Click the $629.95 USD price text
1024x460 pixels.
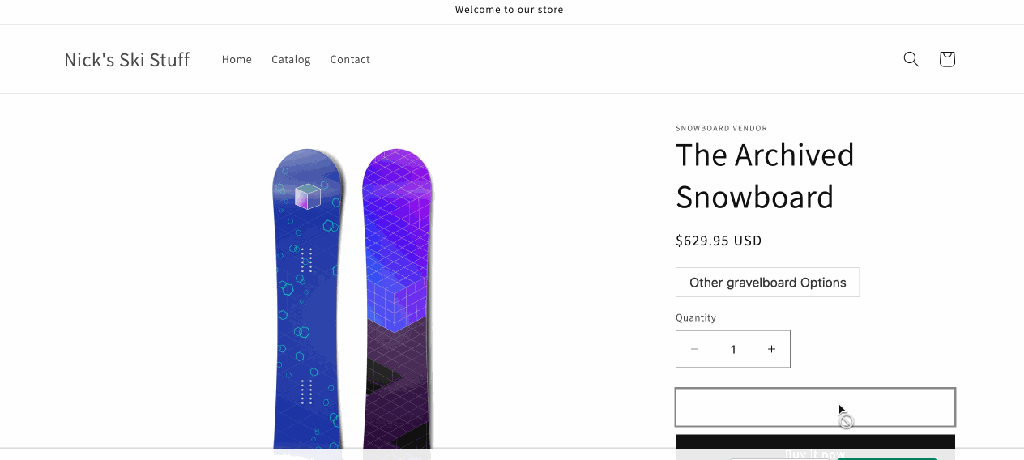[x=719, y=240]
